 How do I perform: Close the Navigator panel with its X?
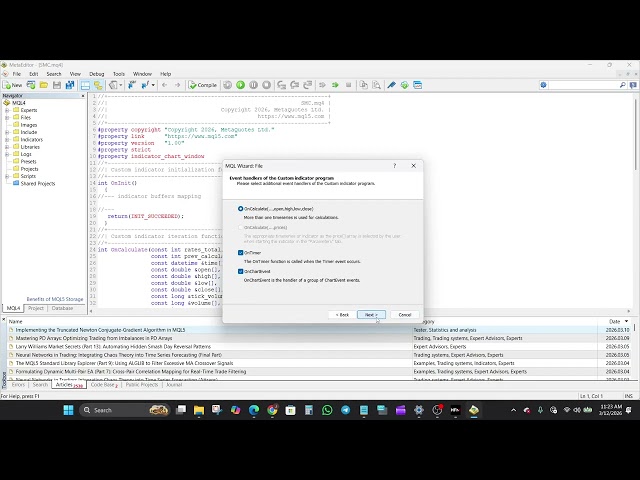tap(83, 96)
